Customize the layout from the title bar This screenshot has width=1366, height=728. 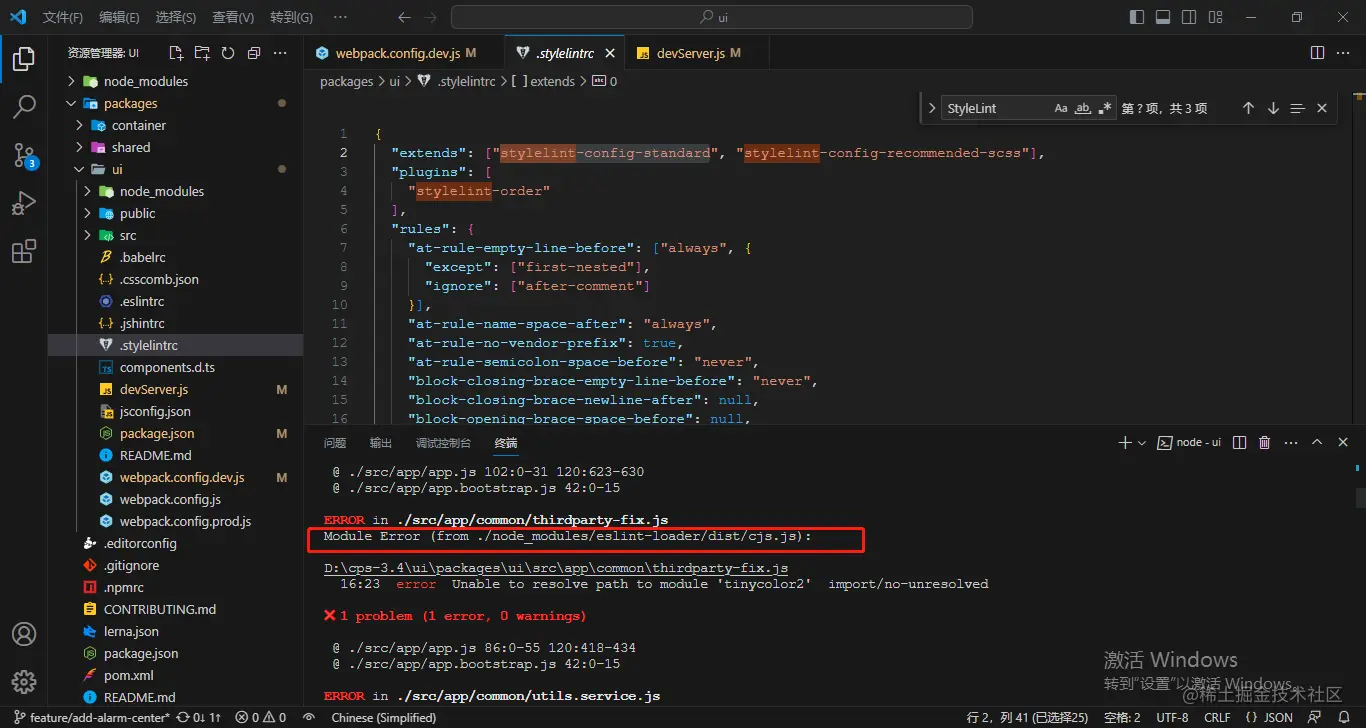click(x=1216, y=17)
